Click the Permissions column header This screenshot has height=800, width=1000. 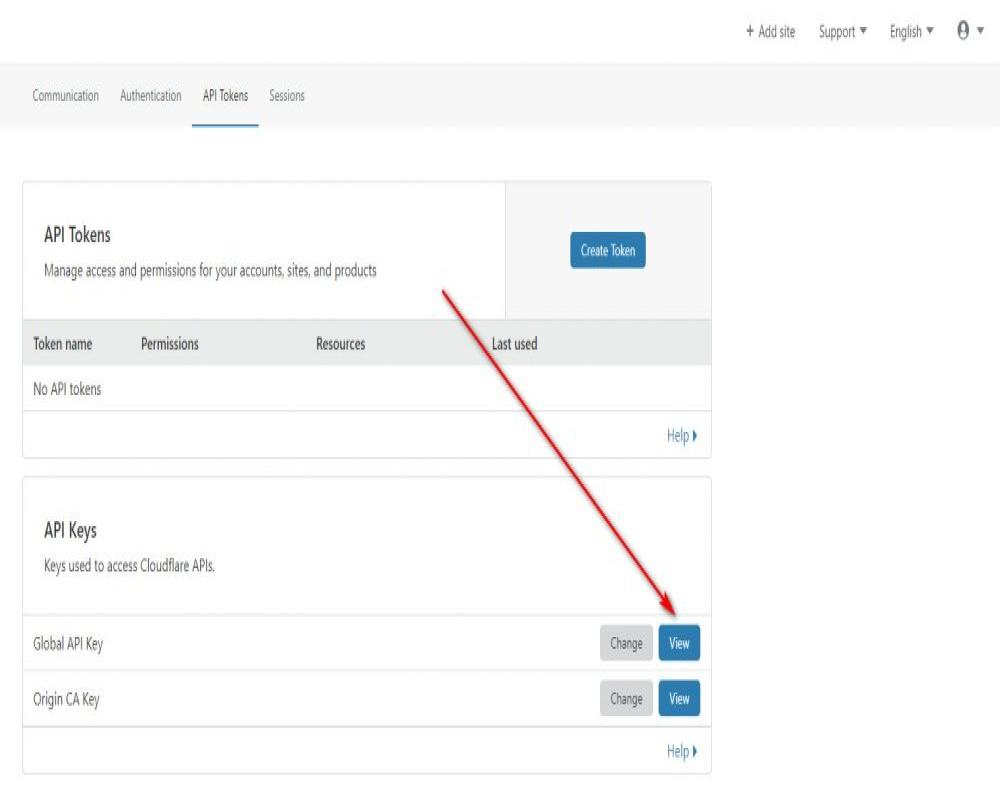[170, 344]
